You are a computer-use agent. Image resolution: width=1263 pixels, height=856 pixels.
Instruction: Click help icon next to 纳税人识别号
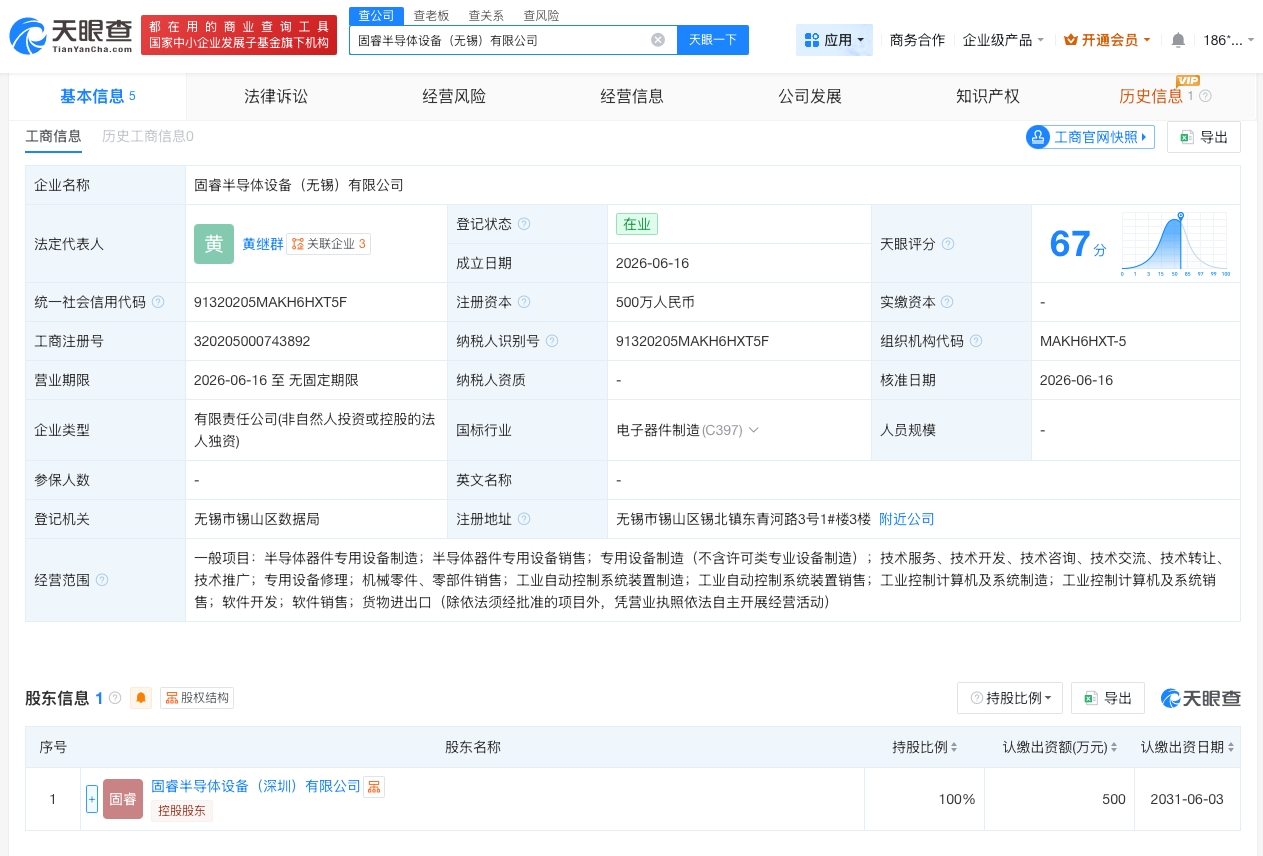(551, 341)
